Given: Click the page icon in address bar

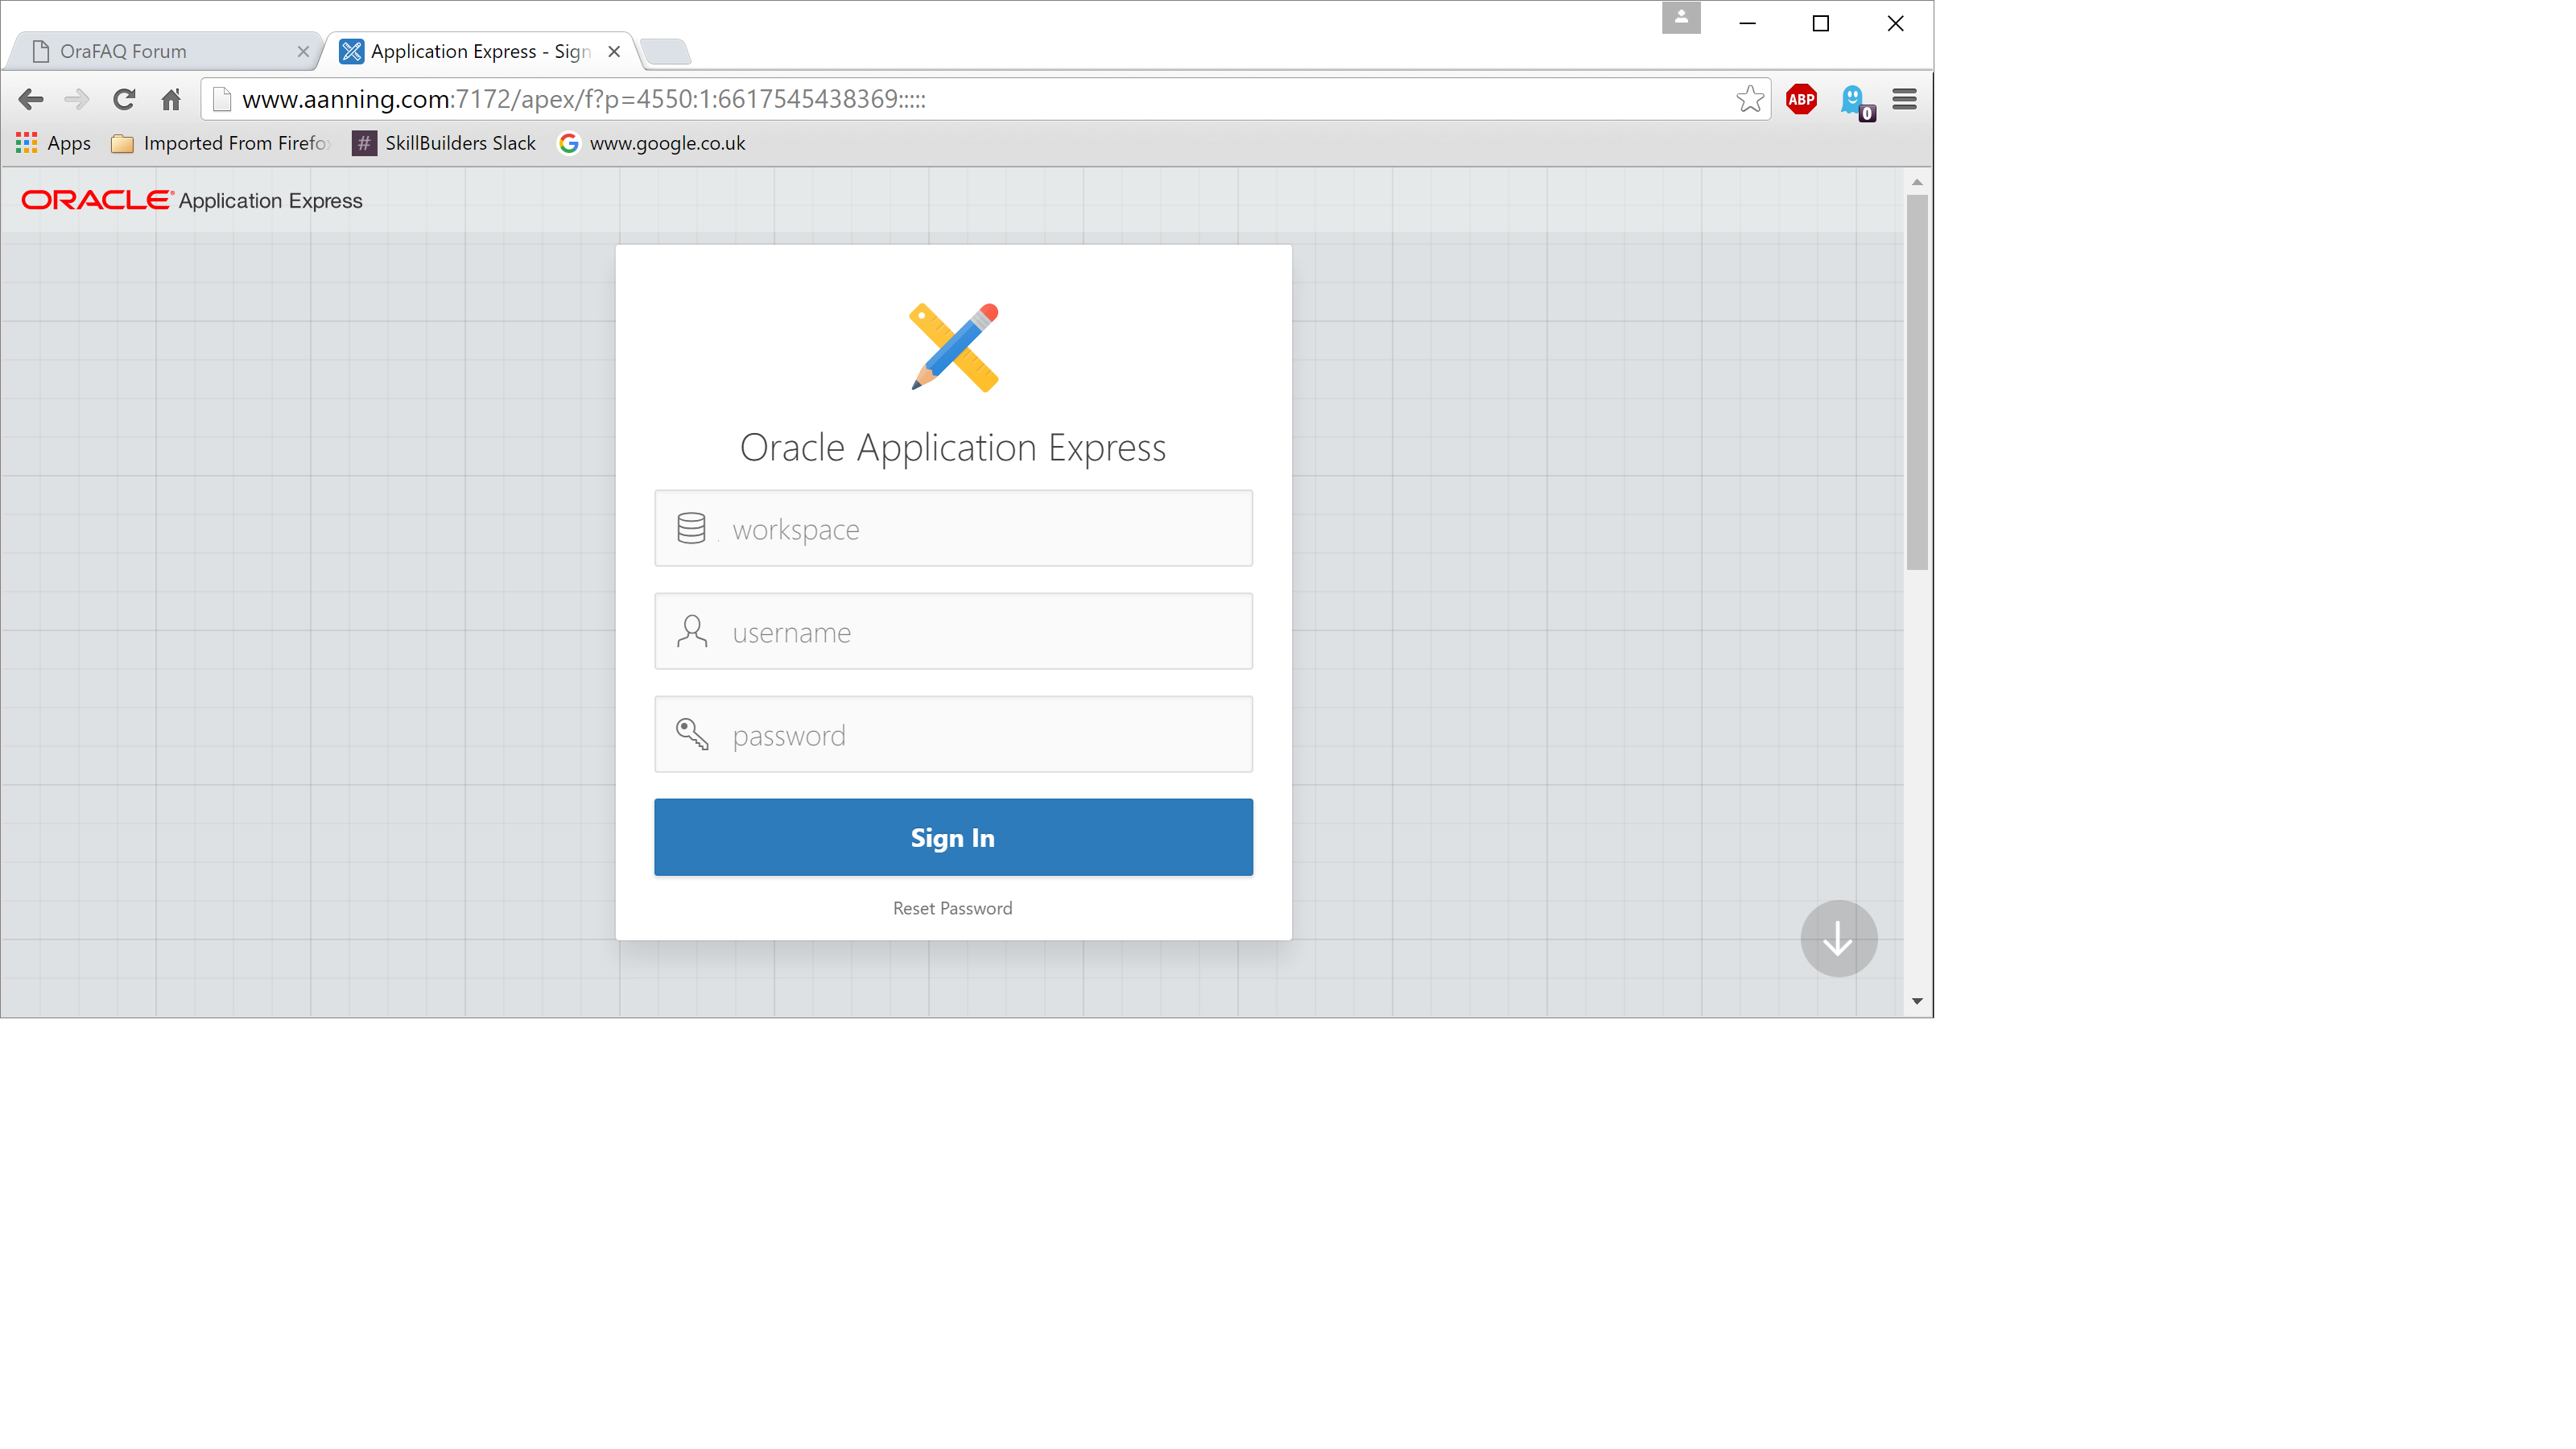Looking at the screenshot, I should click(222, 99).
